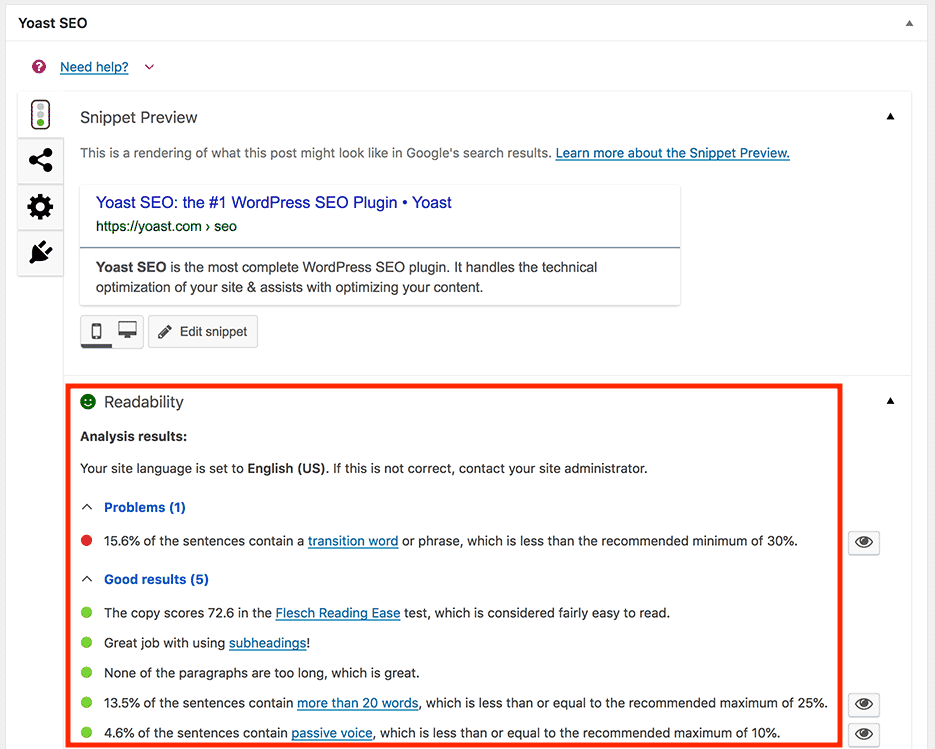The image size is (935, 749).
Task: Open the Need help? link
Action: click(94, 67)
